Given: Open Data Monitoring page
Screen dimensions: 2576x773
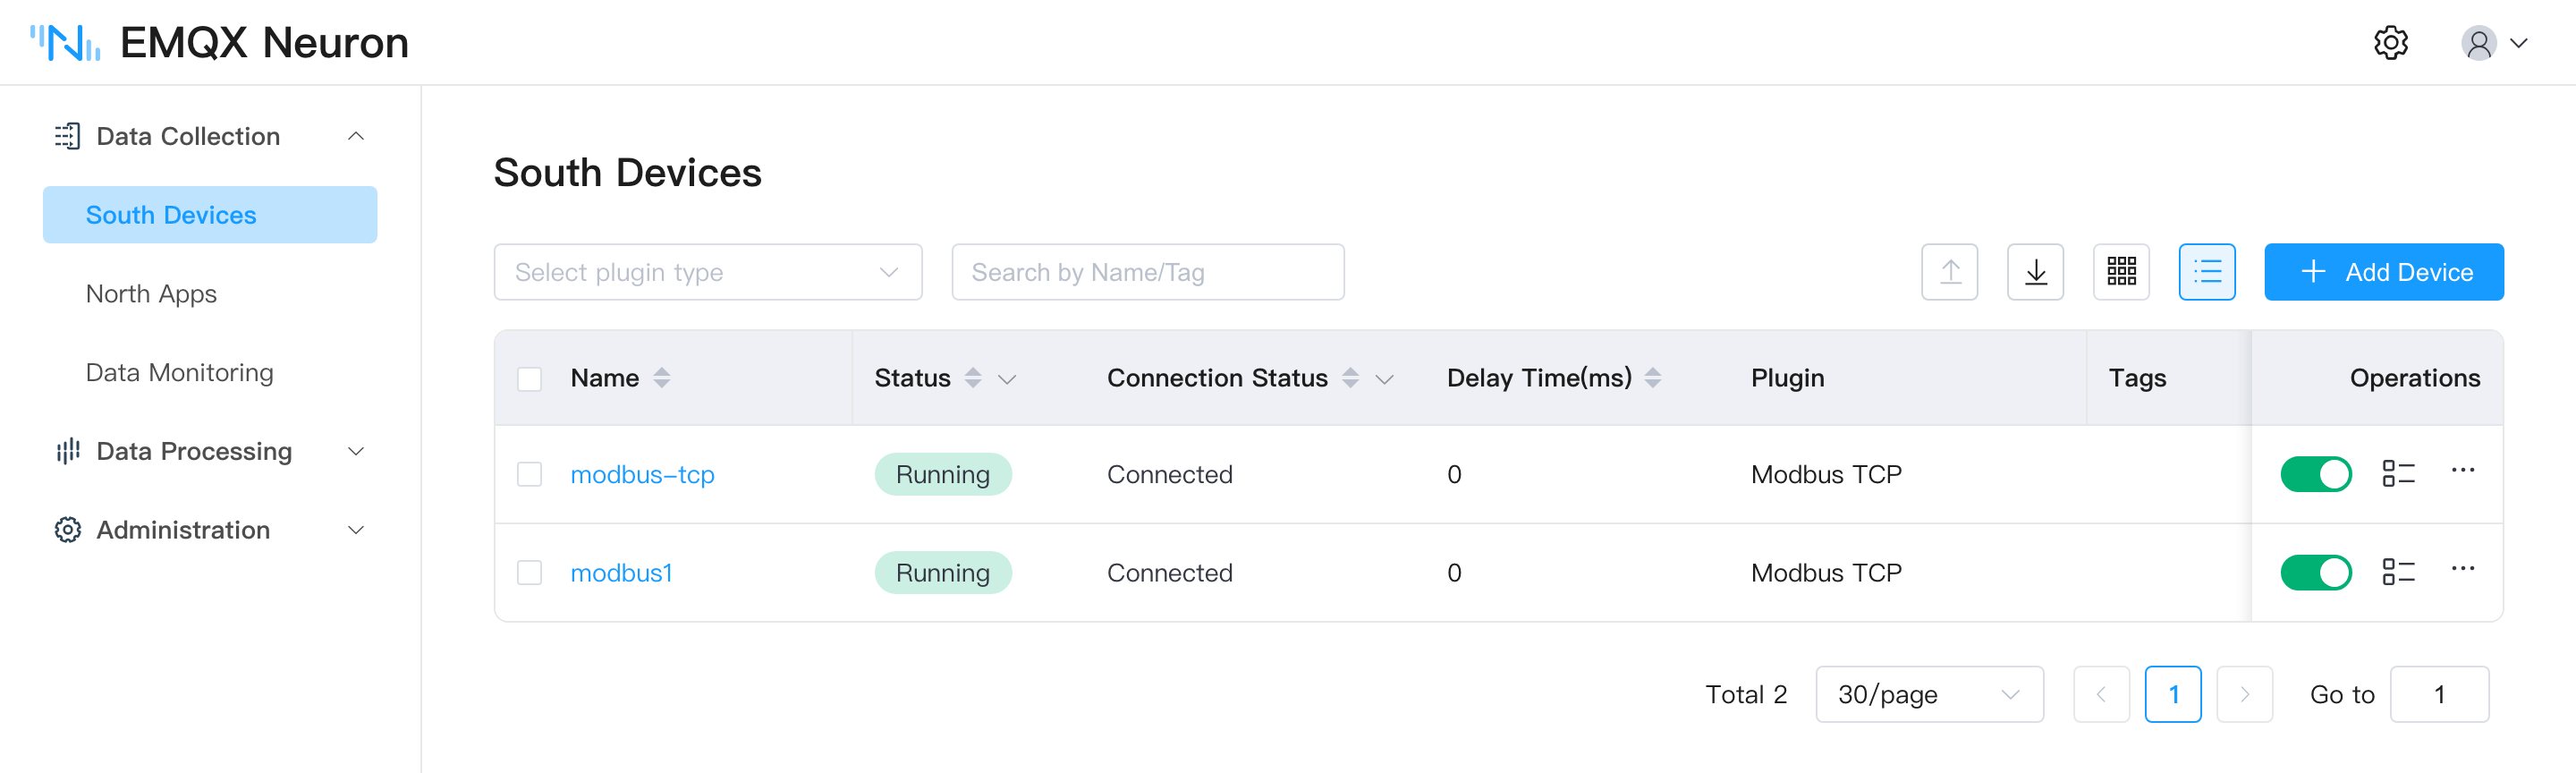Looking at the screenshot, I should [179, 372].
